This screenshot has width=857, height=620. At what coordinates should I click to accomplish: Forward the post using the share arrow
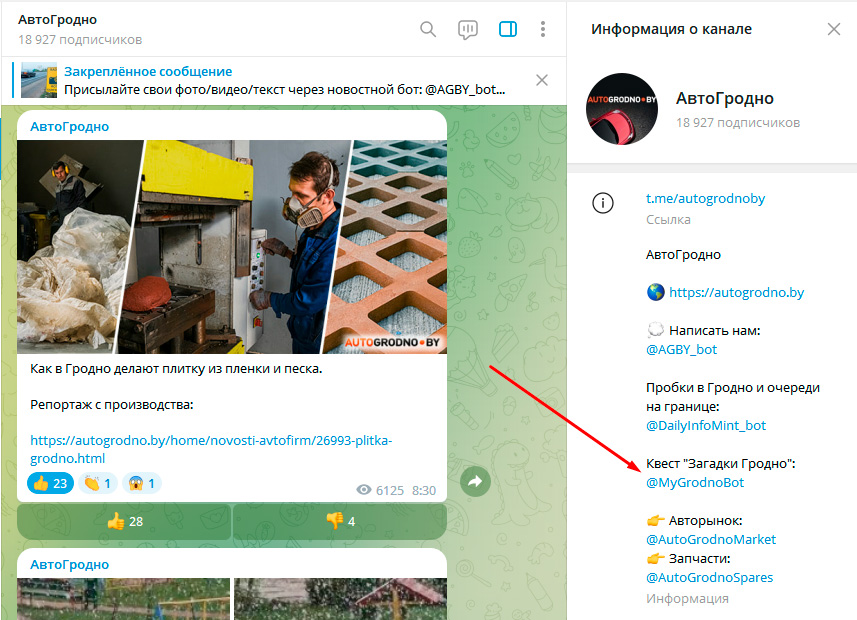(474, 481)
